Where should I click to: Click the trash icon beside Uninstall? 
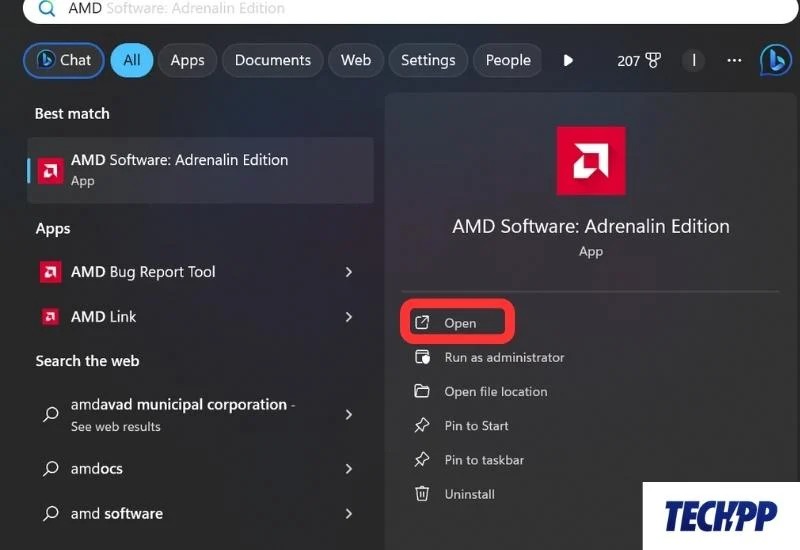tap(423, 494)
